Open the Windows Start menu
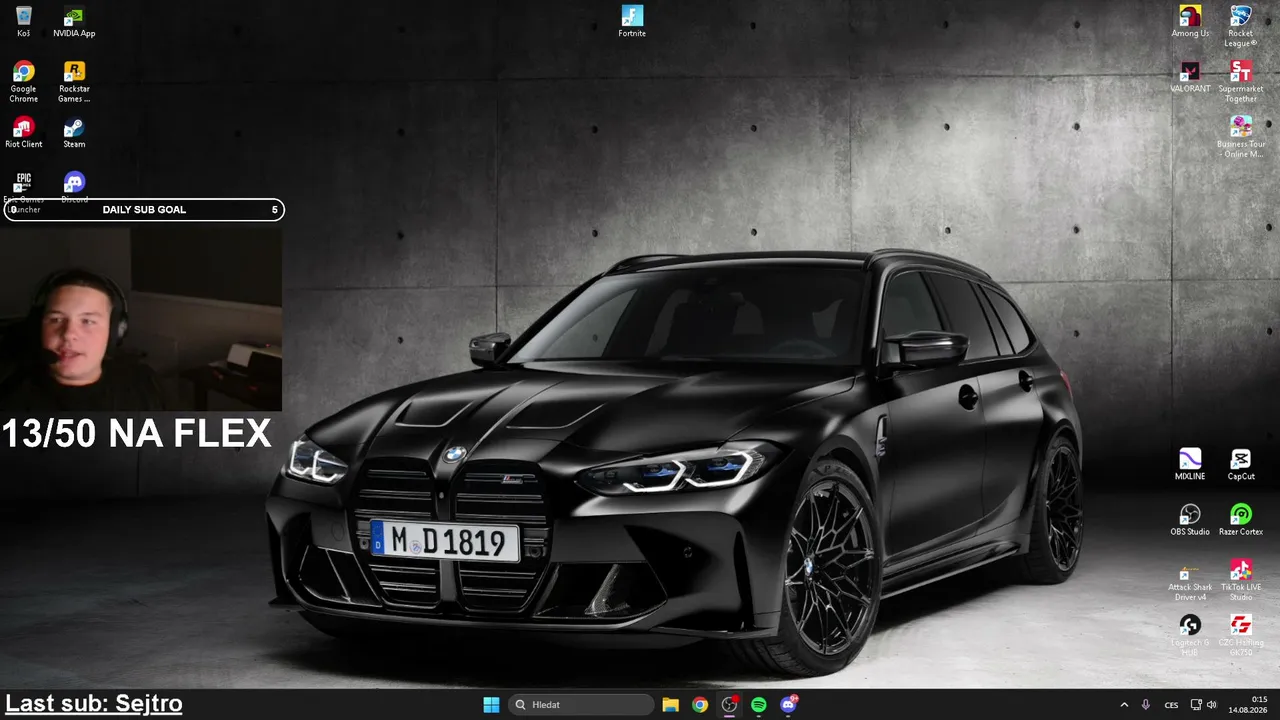 [x=491, y=705]
